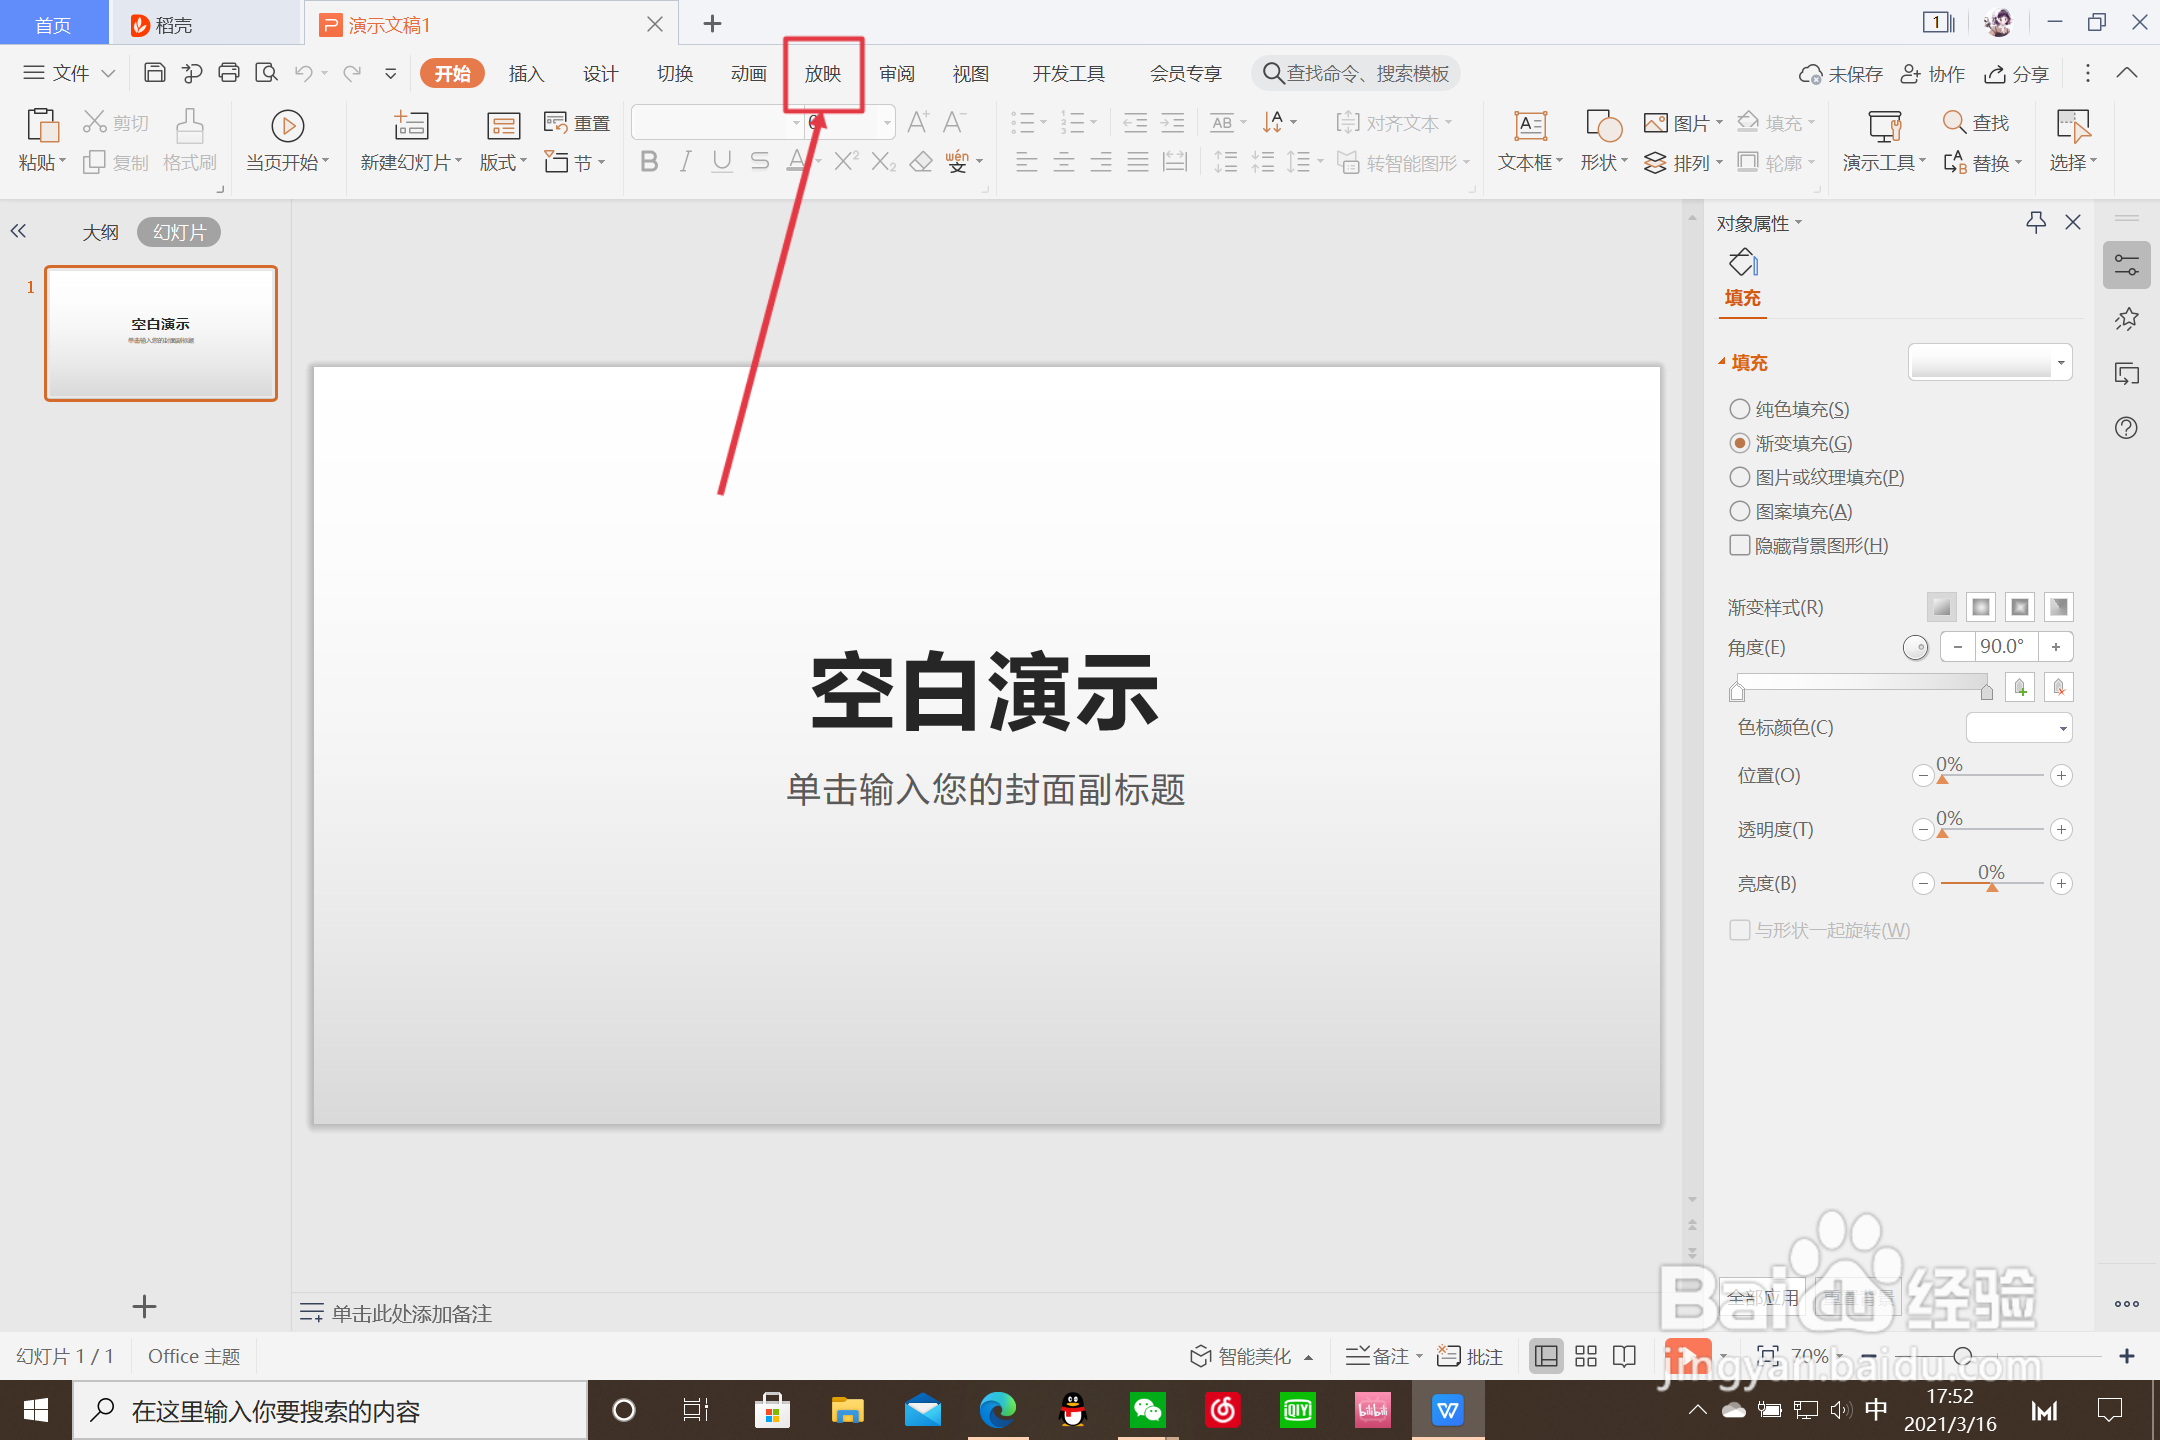The width and height of the screenshot is (2160, 1440).
Task: Click the Paste clipboard icon
Action: pos(42,126)
